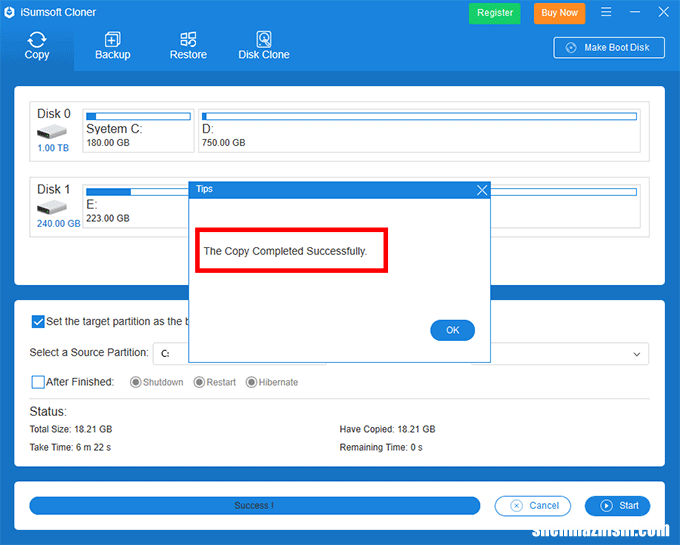This screenshot has height=545, width=680.
Task: Click the Success progress bar
Action: point(255,506)
